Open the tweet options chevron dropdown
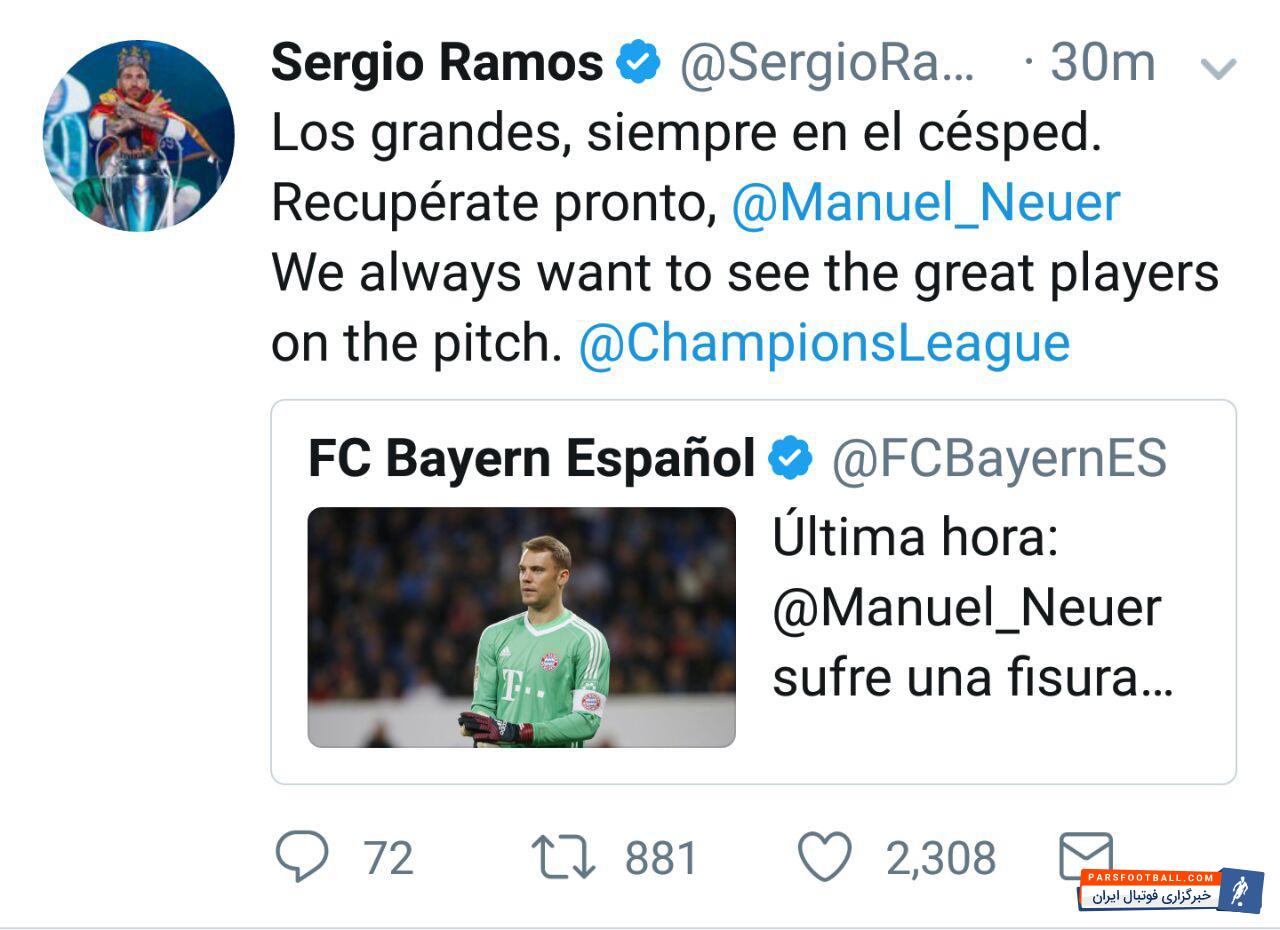 pos(1217,68)
